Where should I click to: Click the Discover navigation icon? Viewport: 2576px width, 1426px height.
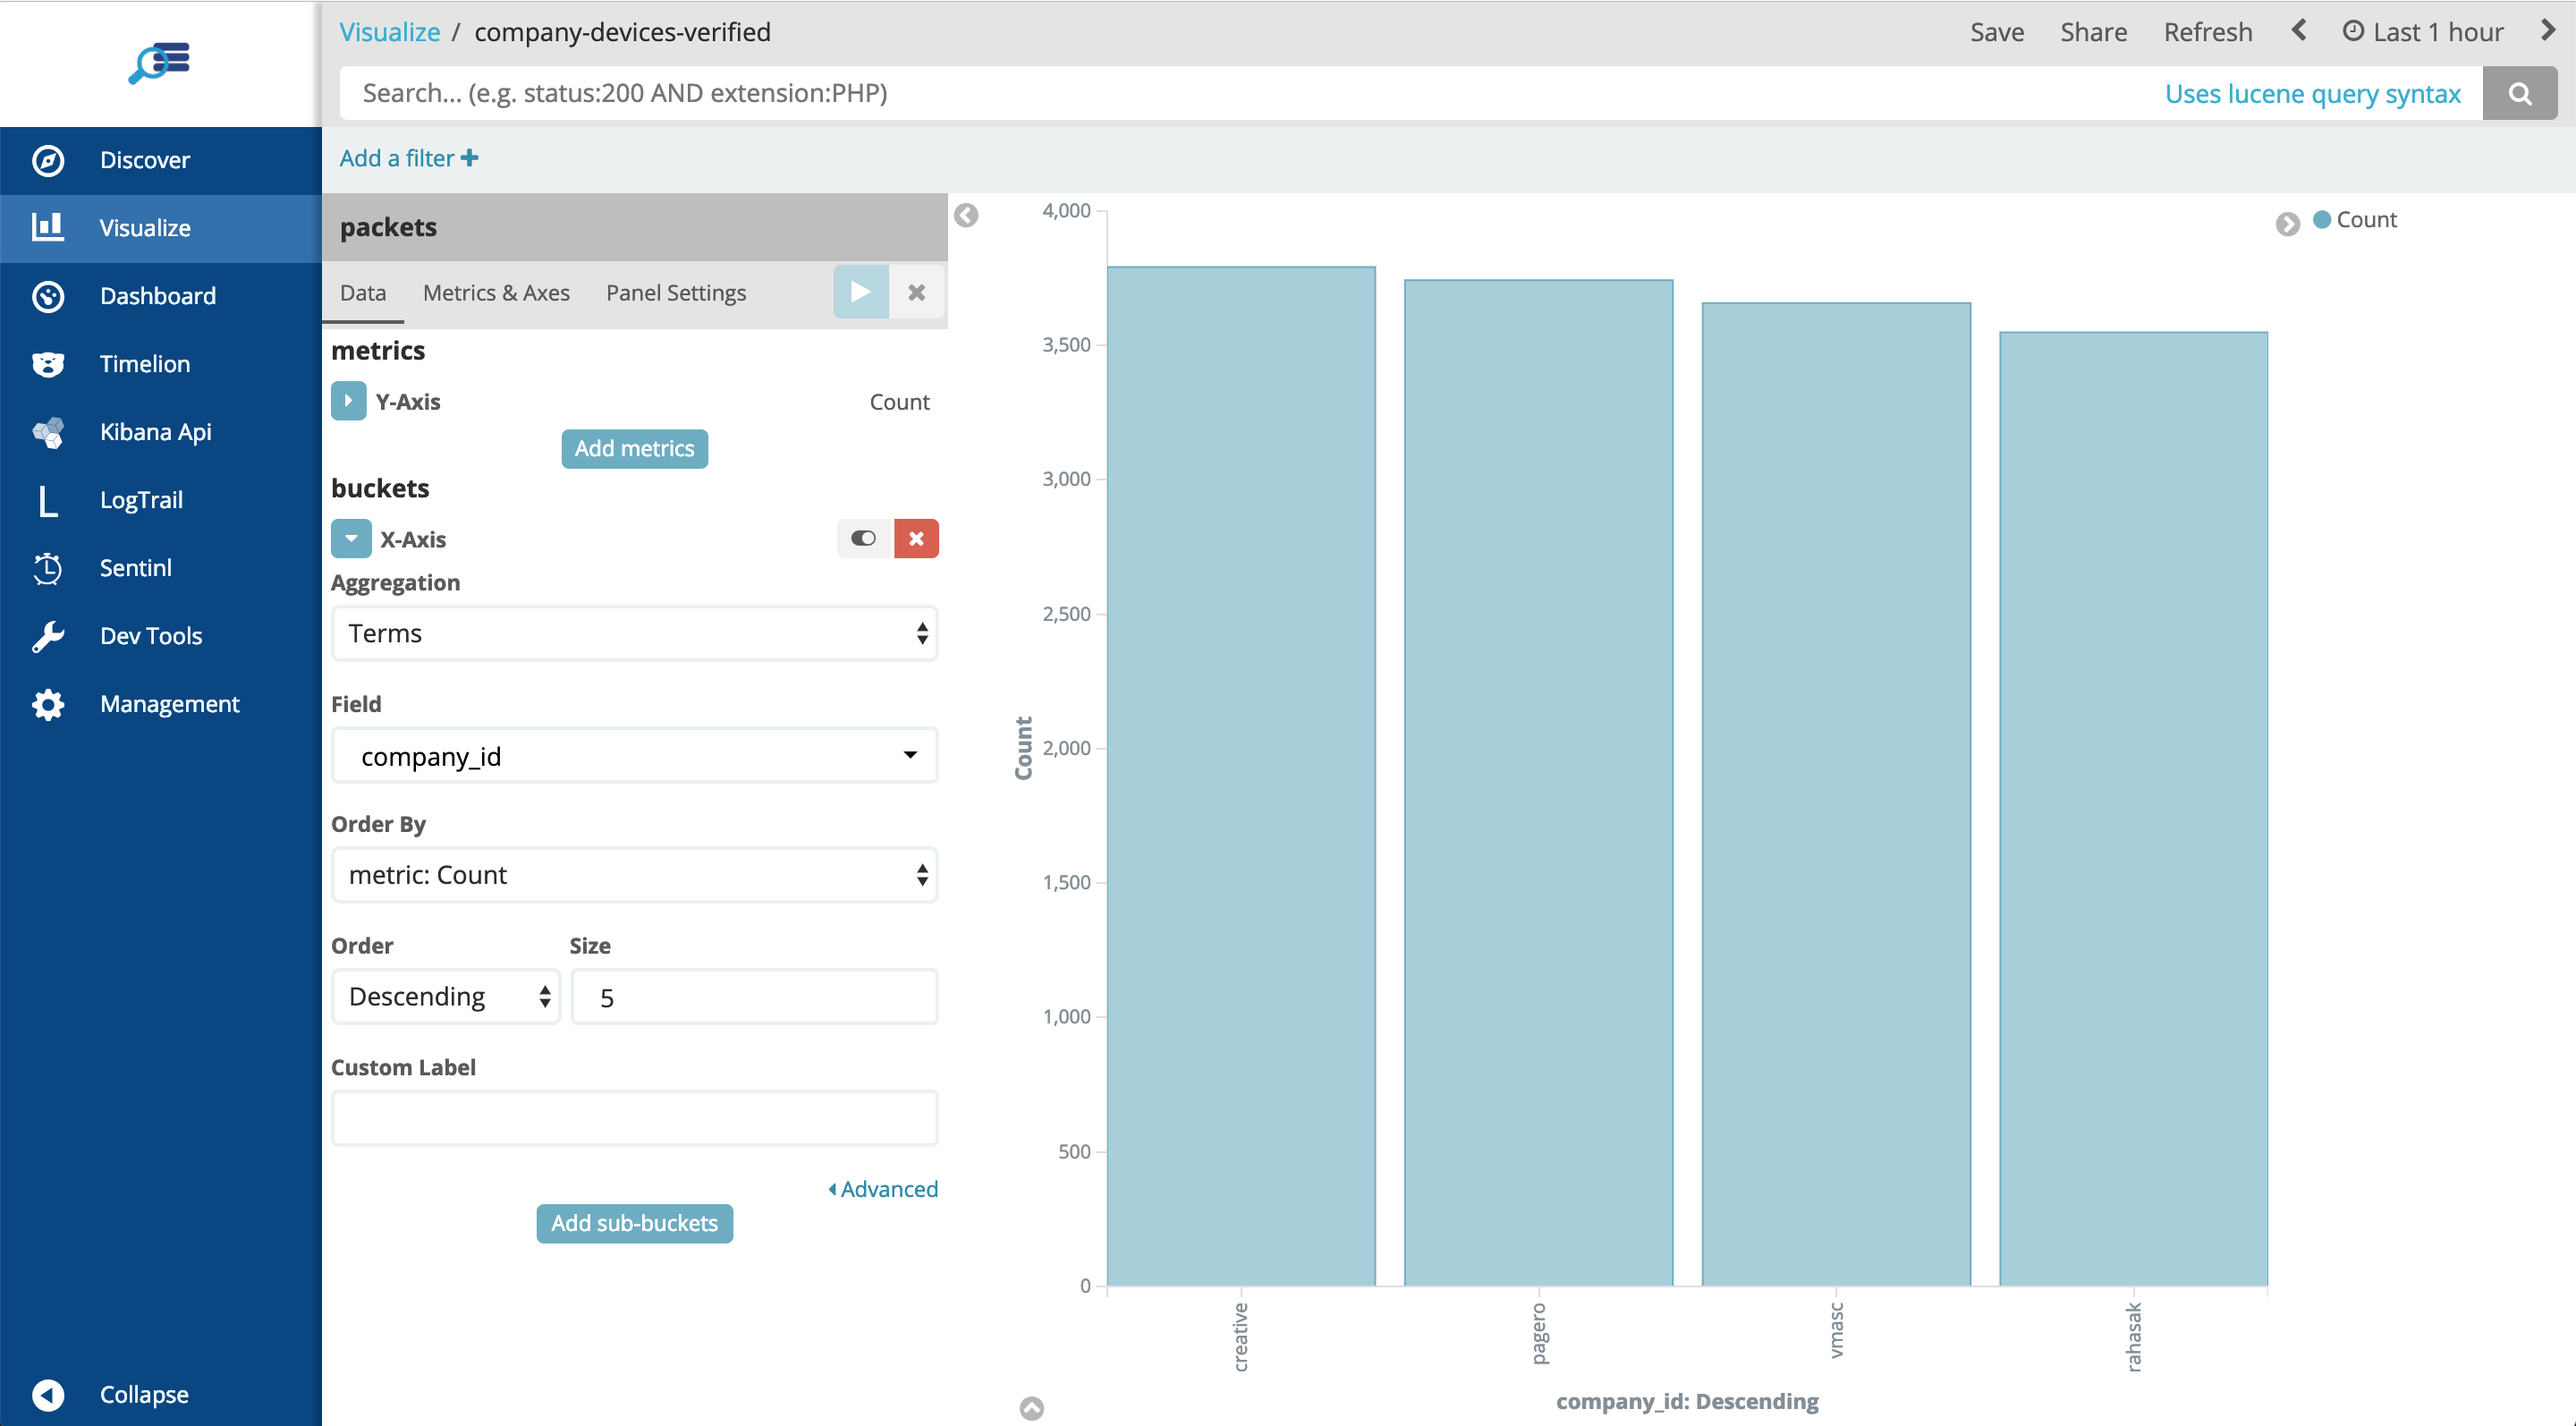pyautogui.click(x=47, y=158)
